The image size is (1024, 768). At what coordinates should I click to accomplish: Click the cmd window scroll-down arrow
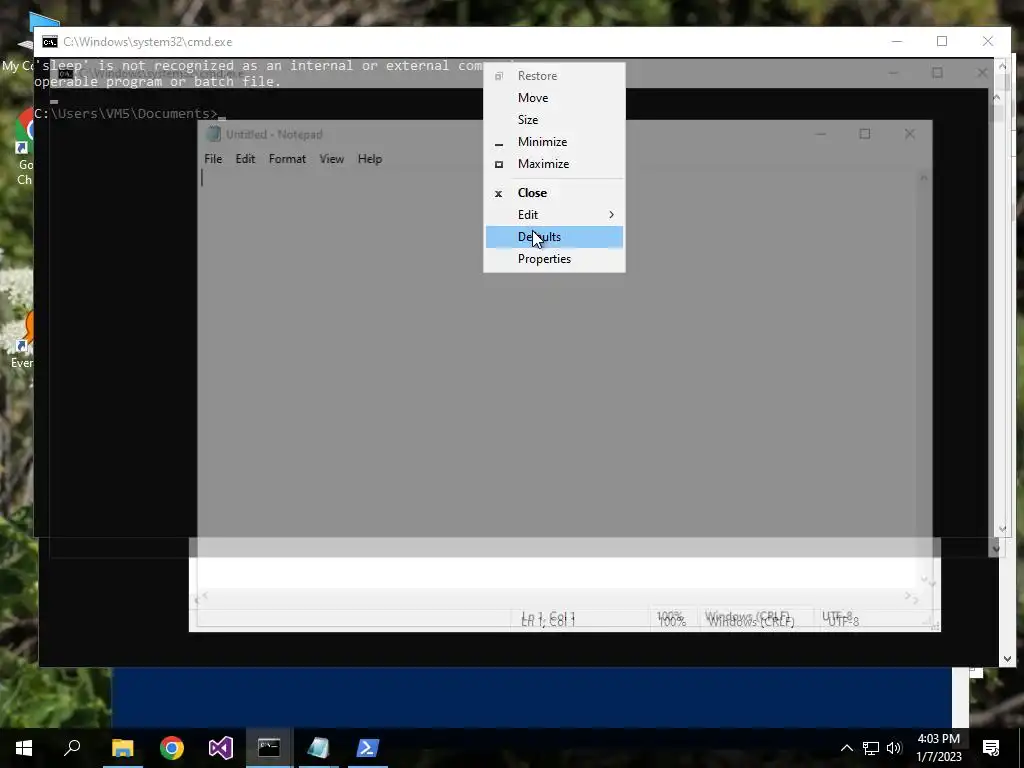click(x=1002, y=530)
